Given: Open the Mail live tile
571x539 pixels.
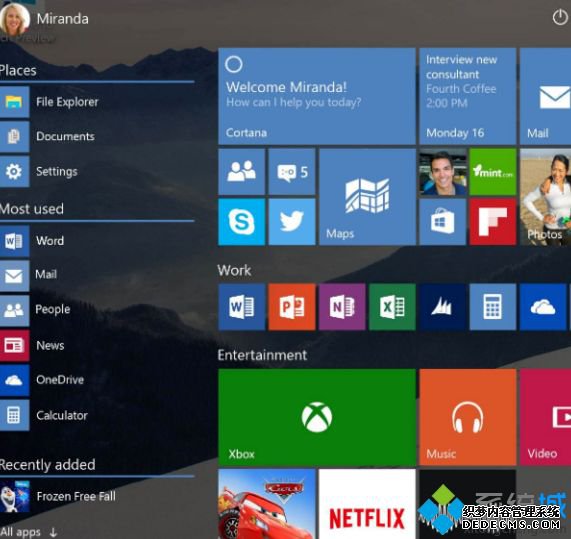Looking at the screenshot, I should tap(546, 96).
